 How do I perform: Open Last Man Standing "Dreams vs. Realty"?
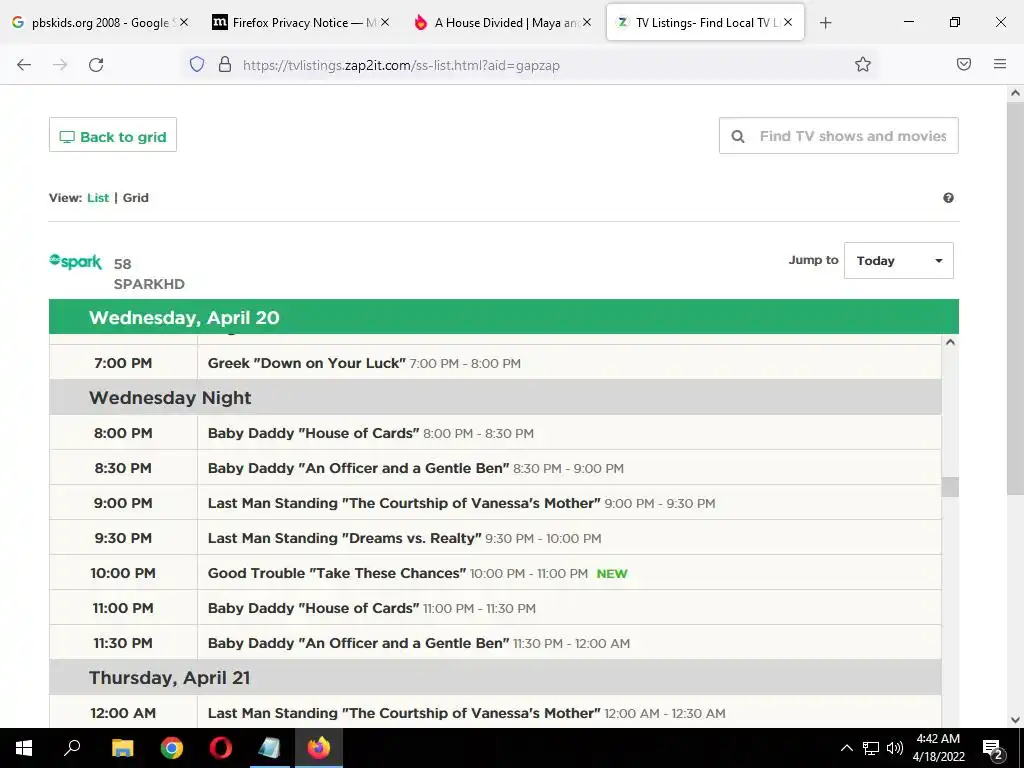pyautogui.click(x=344, y=538)
